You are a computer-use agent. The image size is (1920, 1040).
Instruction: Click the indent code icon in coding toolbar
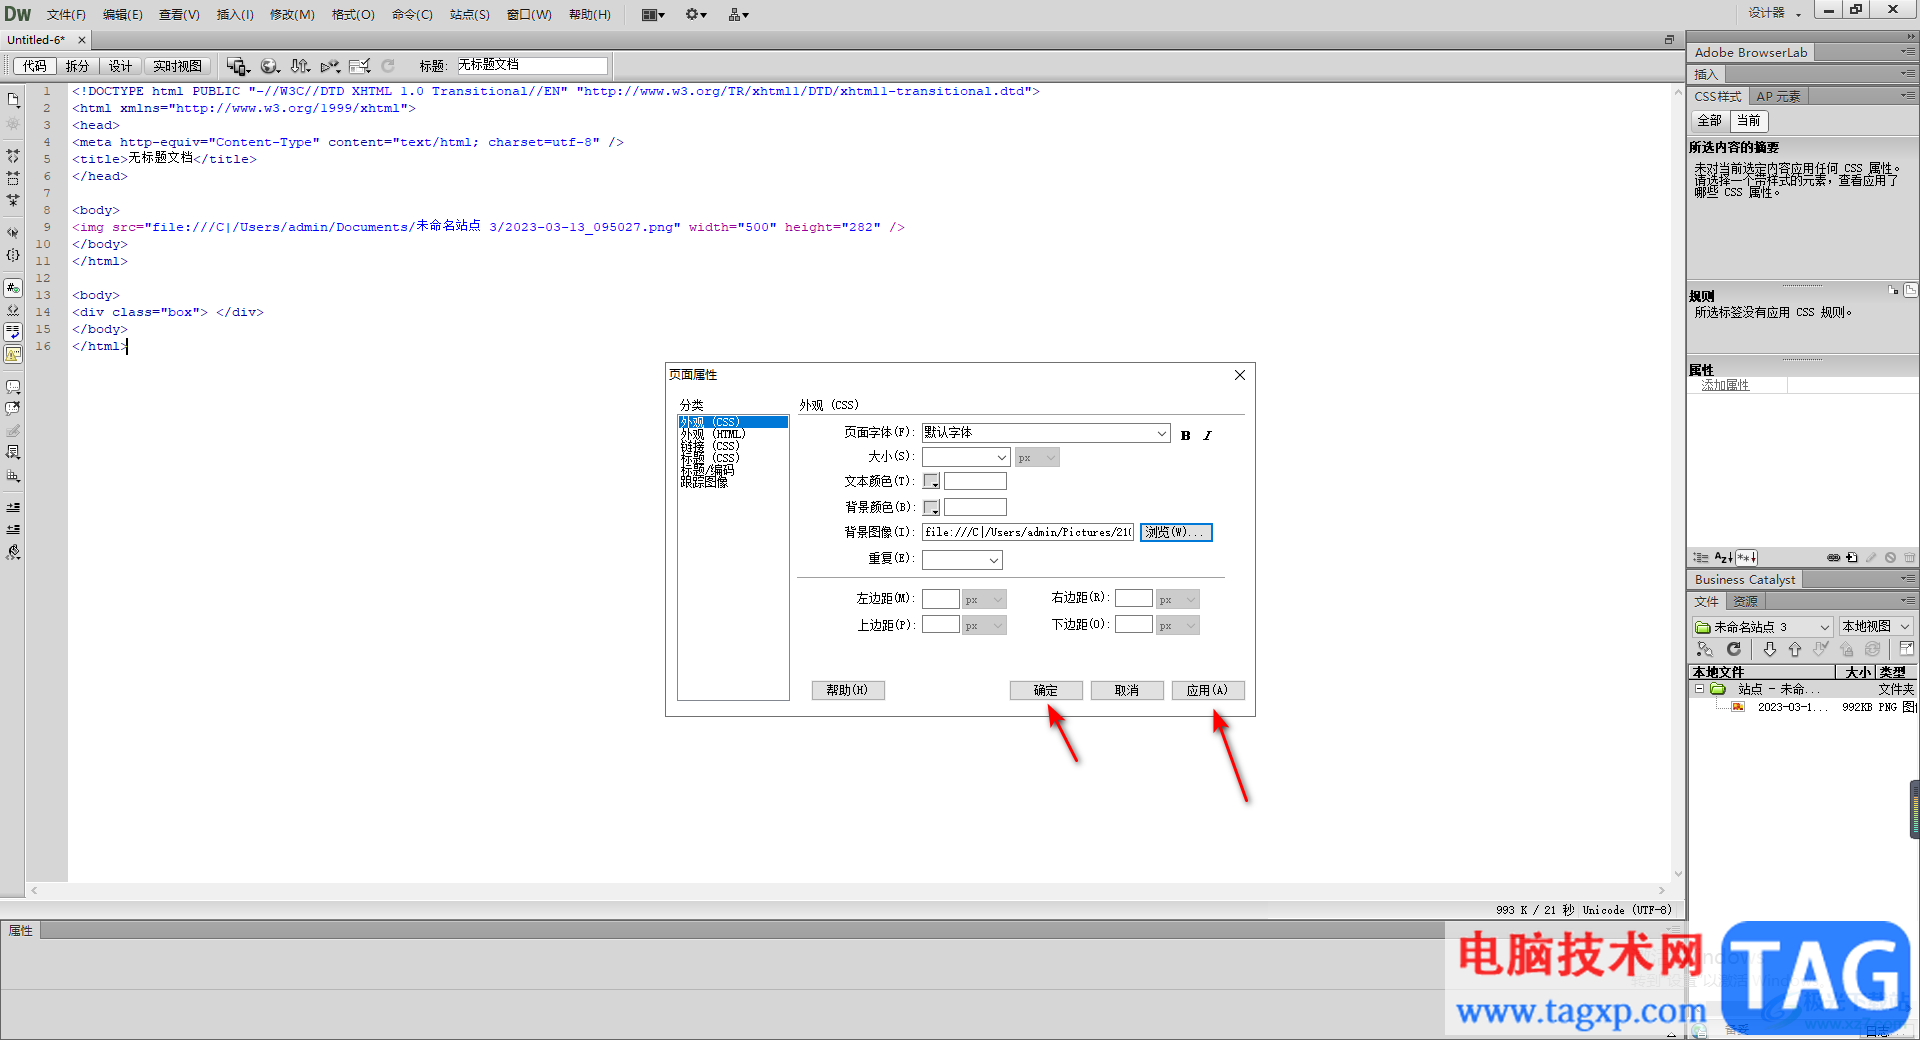[x=13, y=507]
